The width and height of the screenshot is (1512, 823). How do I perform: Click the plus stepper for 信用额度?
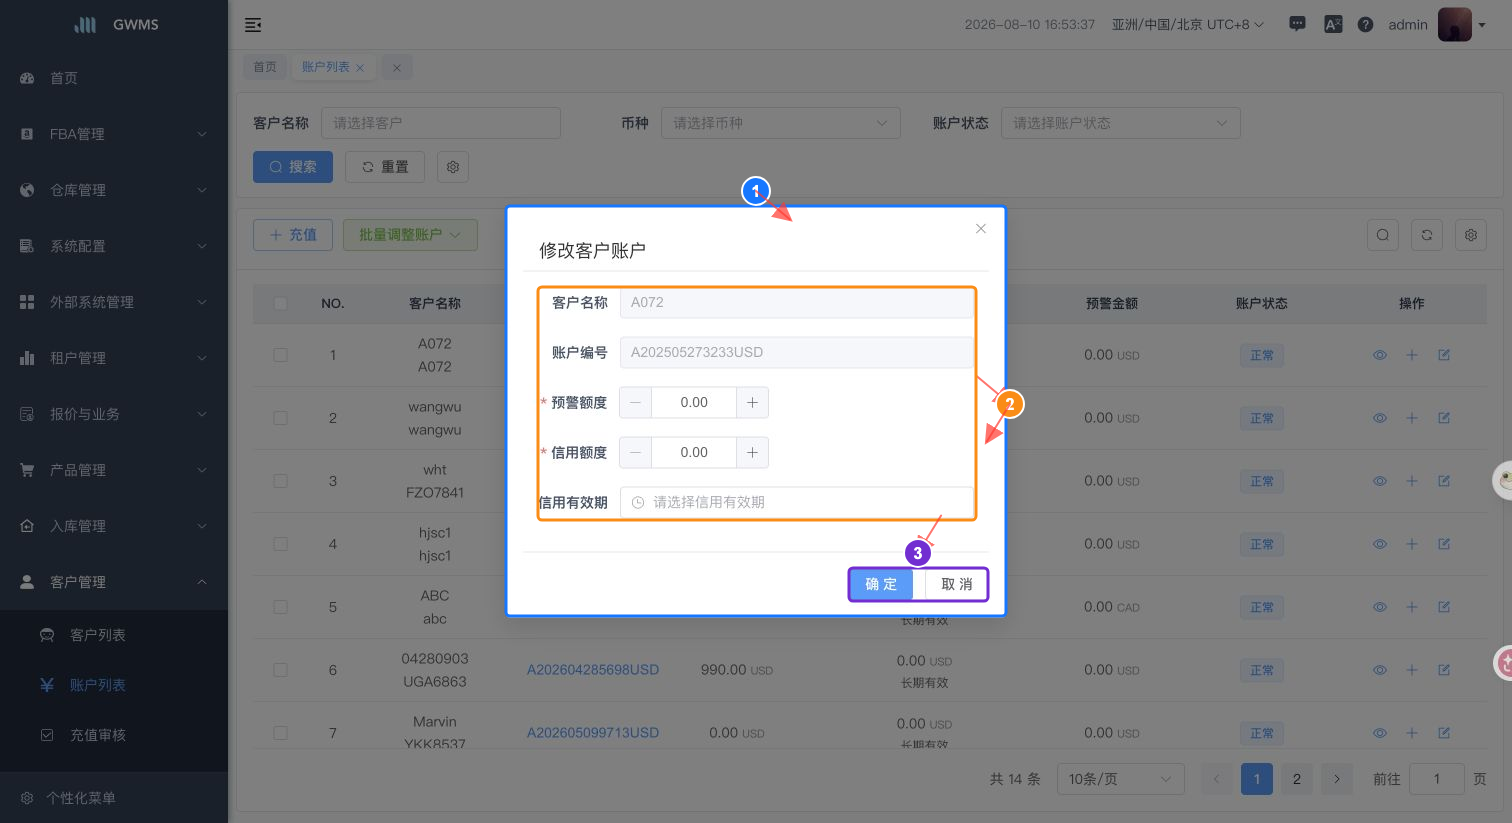pos(752,452)
